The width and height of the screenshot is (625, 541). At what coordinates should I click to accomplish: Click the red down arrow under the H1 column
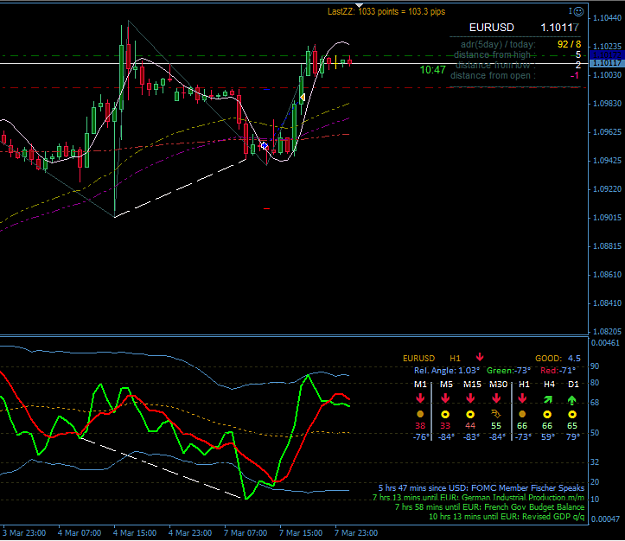pyautogui.click(x=522, y=398)
